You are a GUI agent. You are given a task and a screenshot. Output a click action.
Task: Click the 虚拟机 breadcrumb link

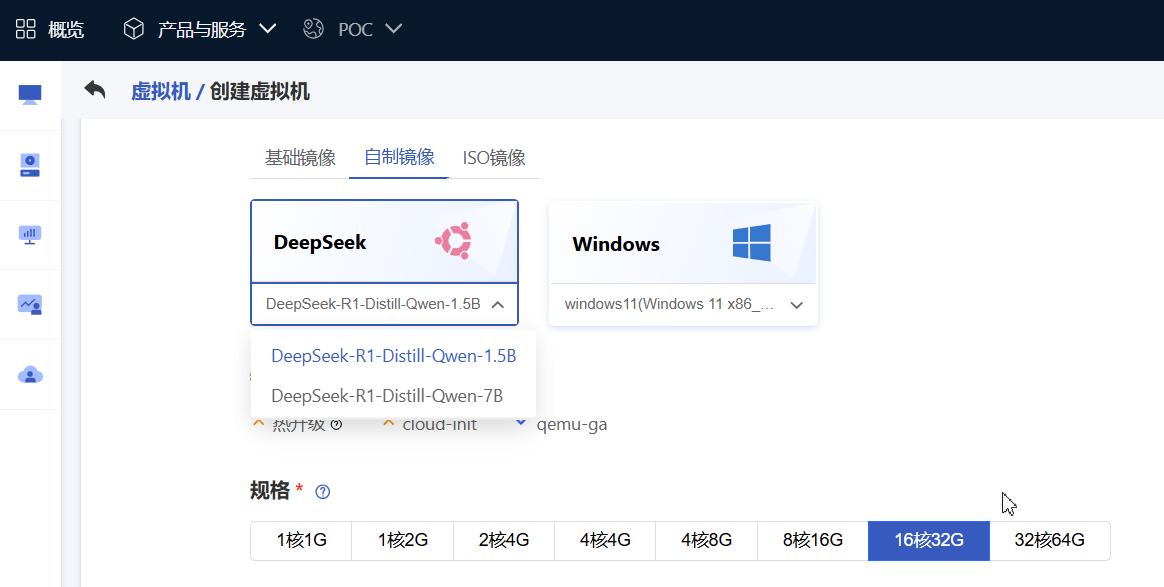[x=160, y=92]
